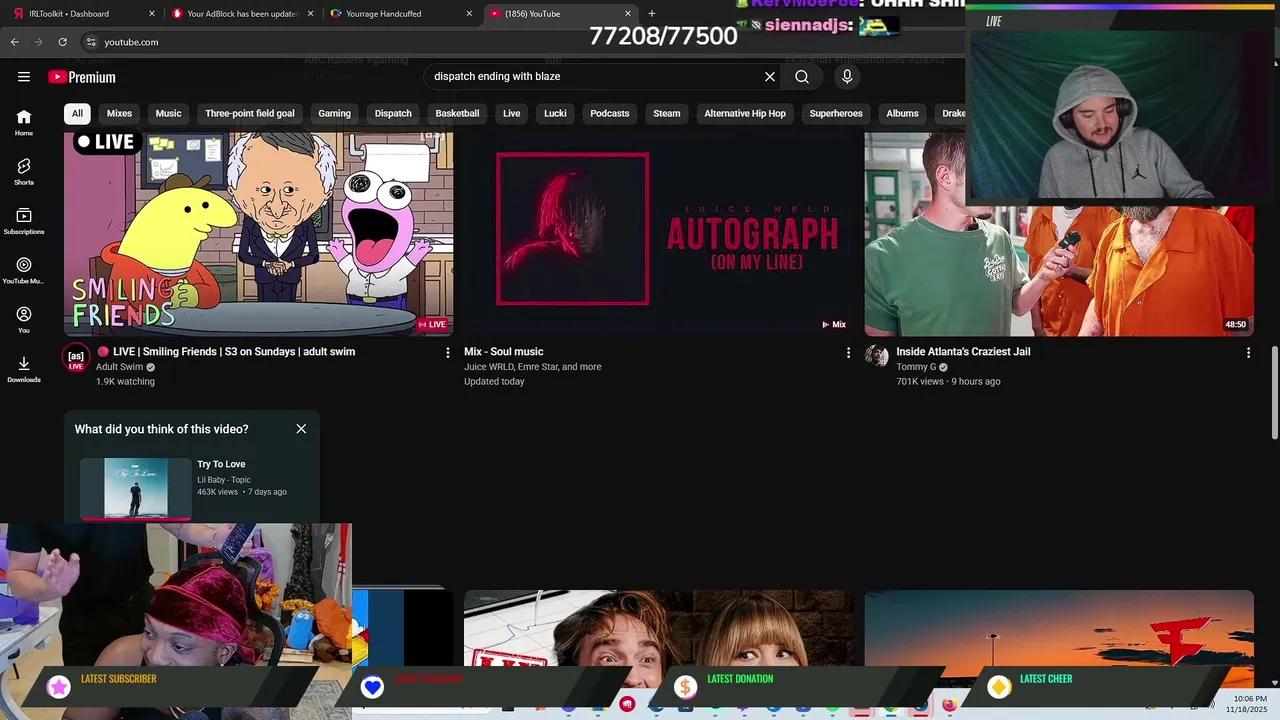Clear the search query with the X
This screenshot has height=720, width=1280.
pos(770,77)
